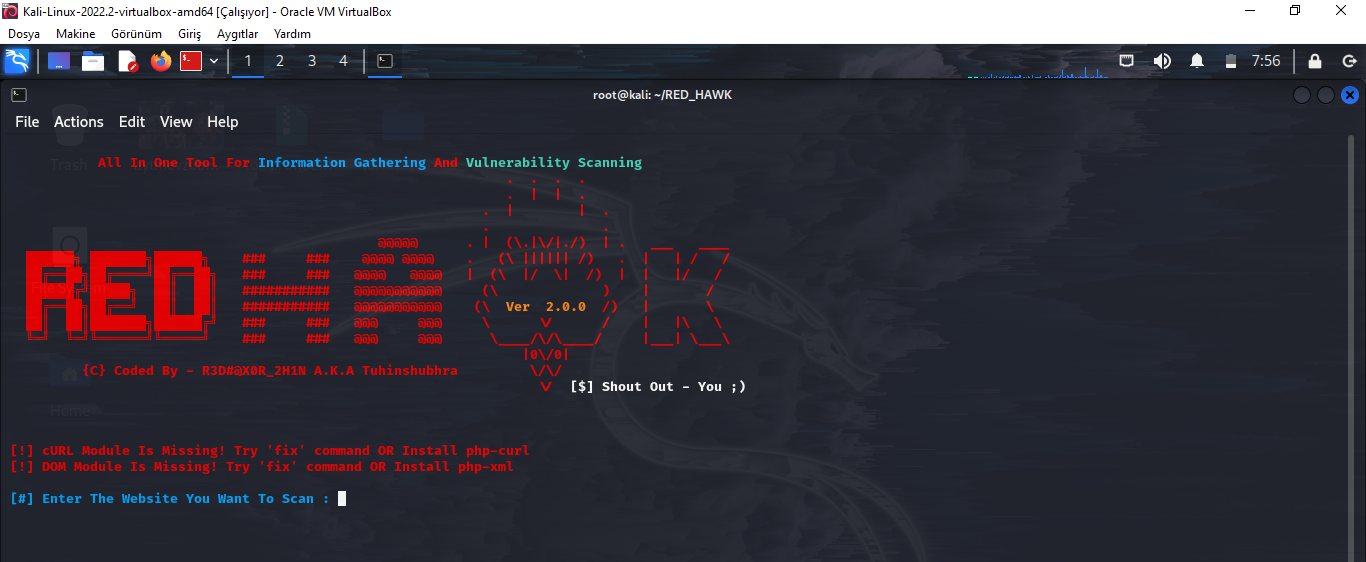
Task: Click the wired network status icon
Action: pyautogui.click(x=1126, y=61)
